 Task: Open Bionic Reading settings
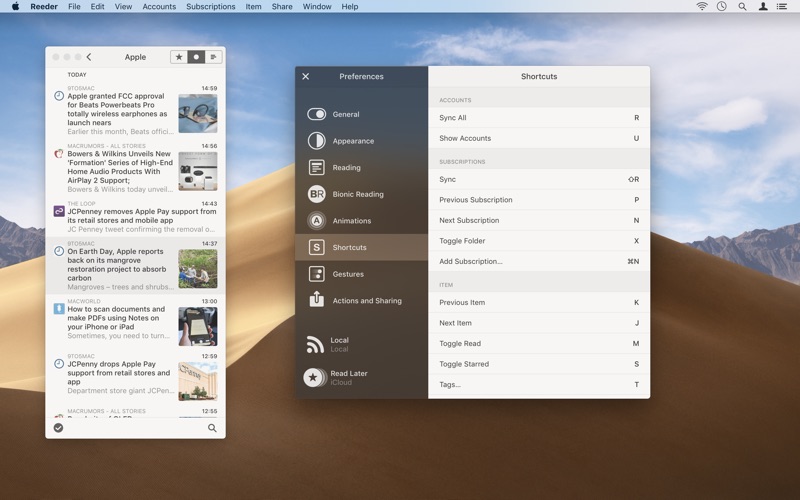coord(357,194)
